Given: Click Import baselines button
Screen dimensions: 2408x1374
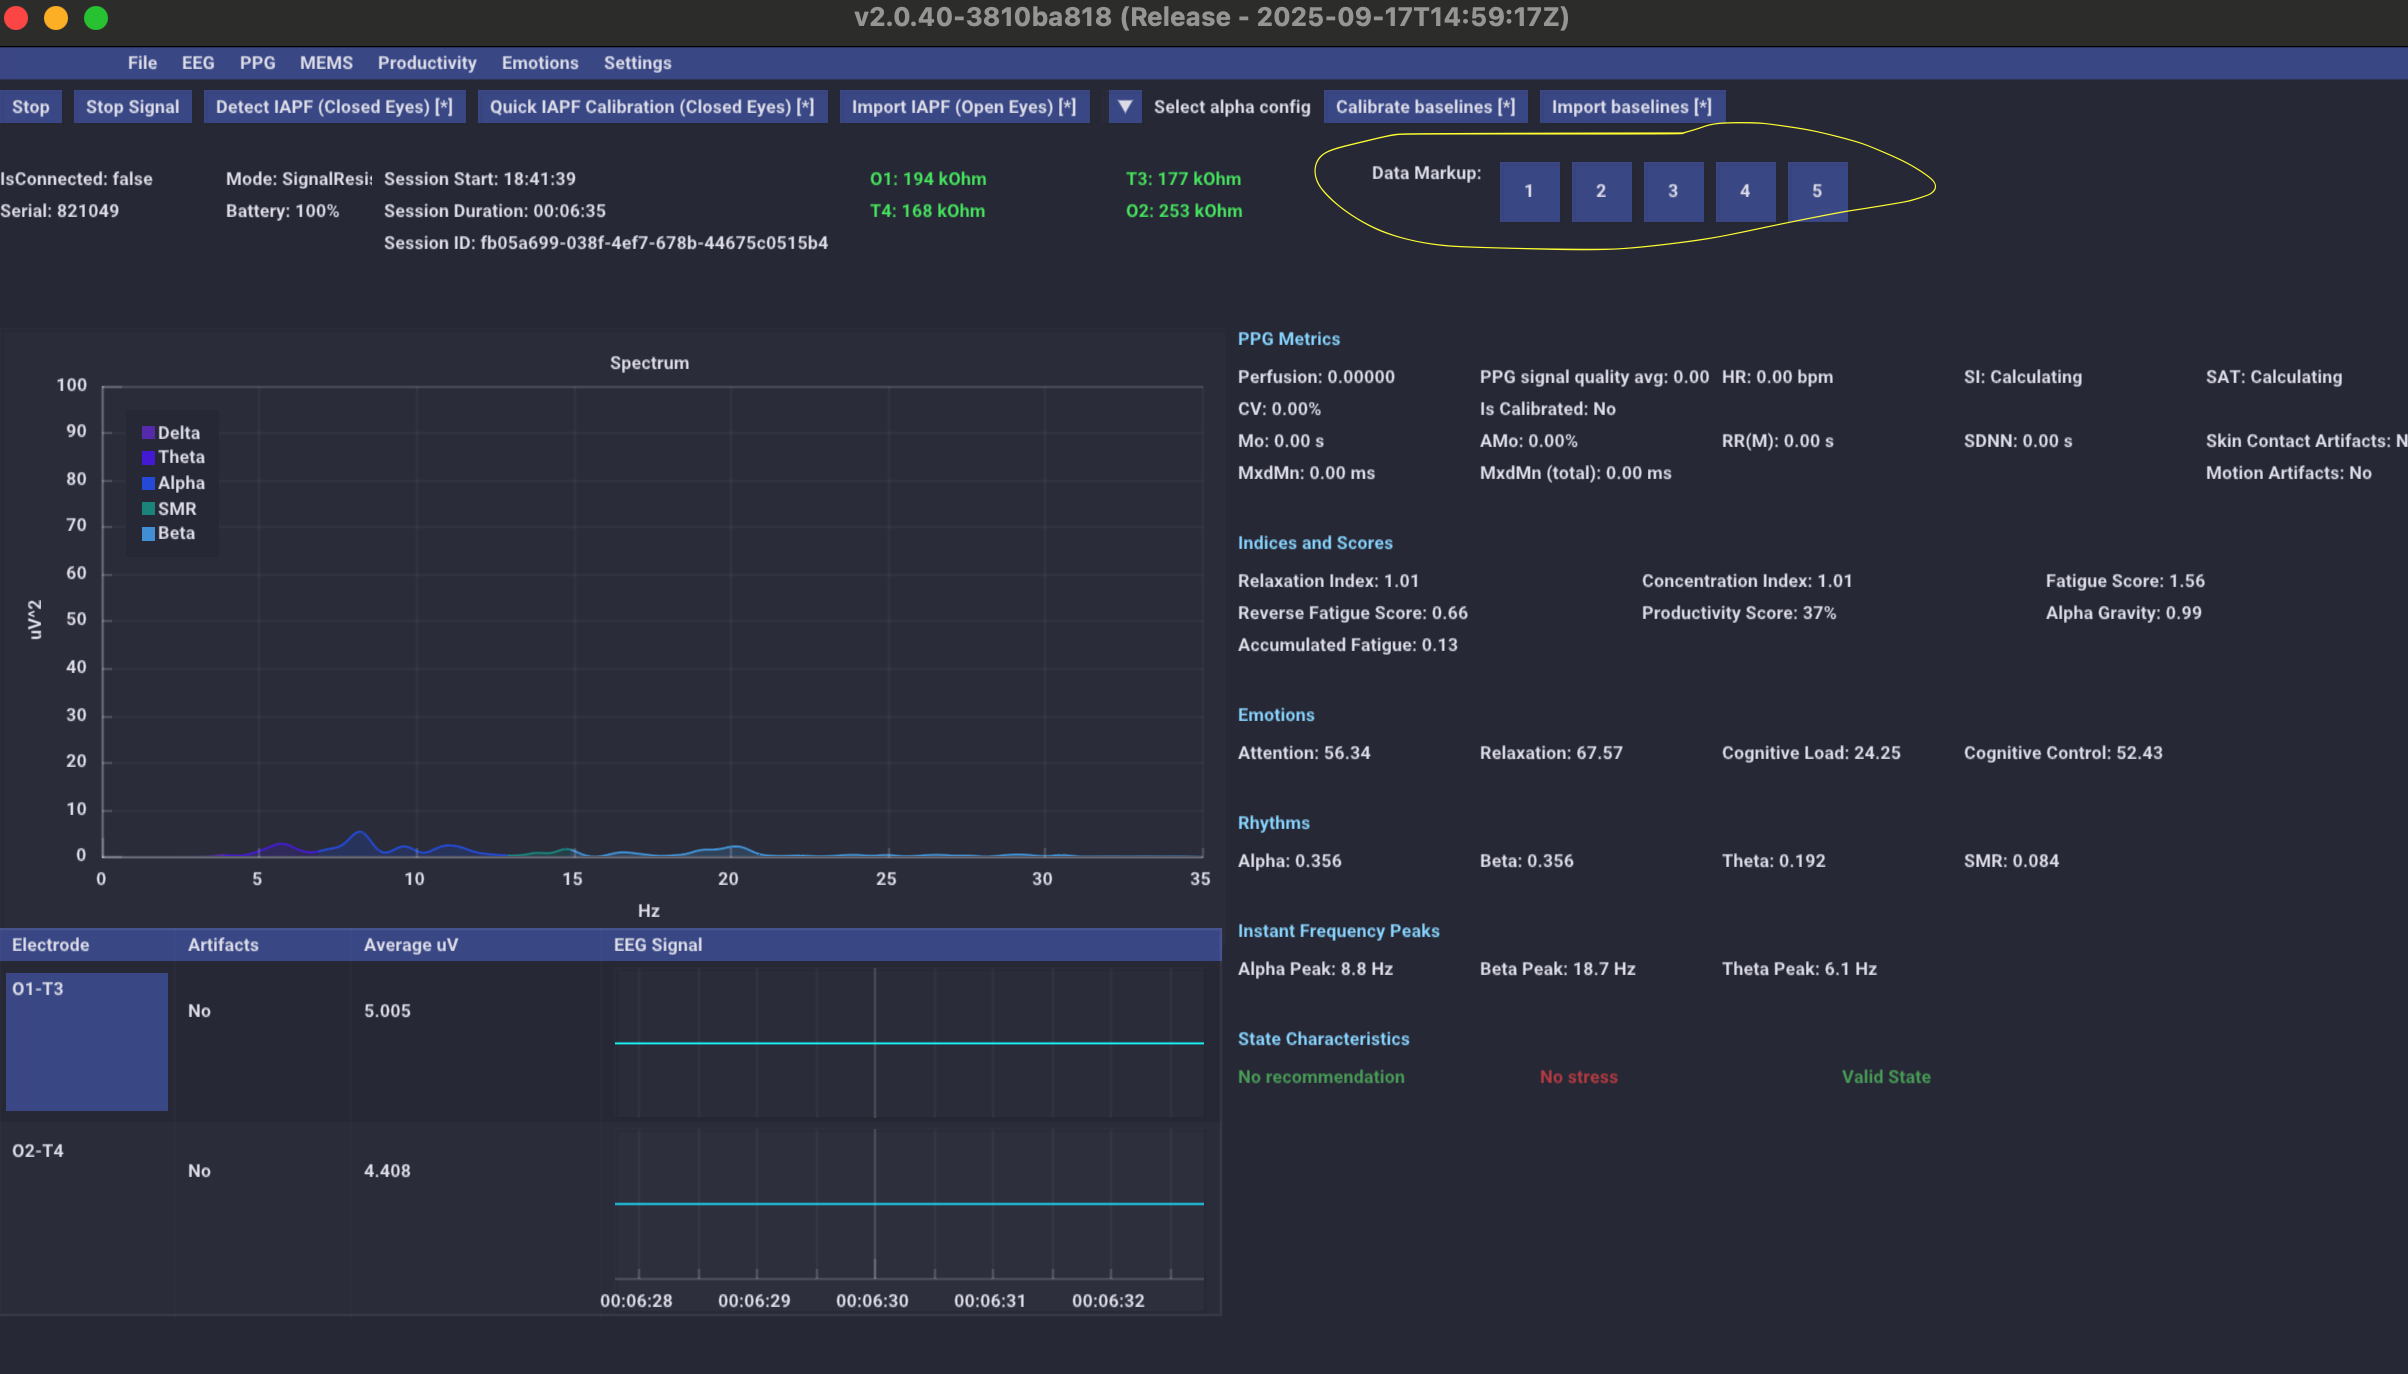Looking at the screenshot, I should click(x=1631, y=107).
